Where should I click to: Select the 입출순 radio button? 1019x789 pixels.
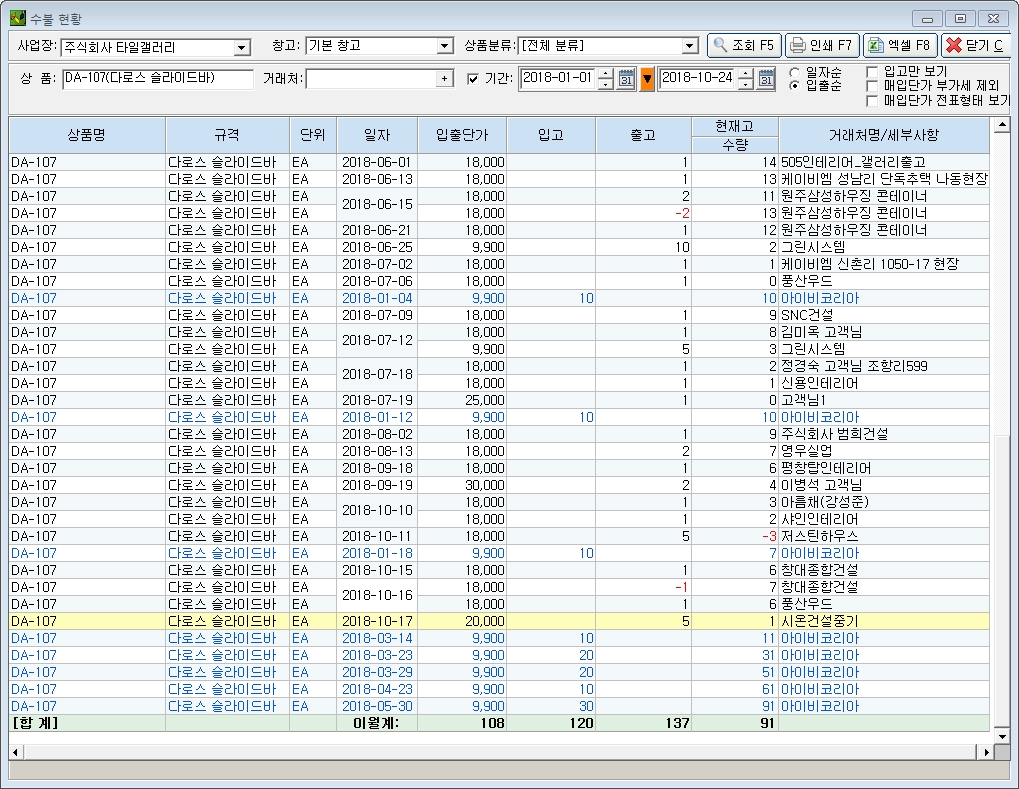click(x=795, y=86)
